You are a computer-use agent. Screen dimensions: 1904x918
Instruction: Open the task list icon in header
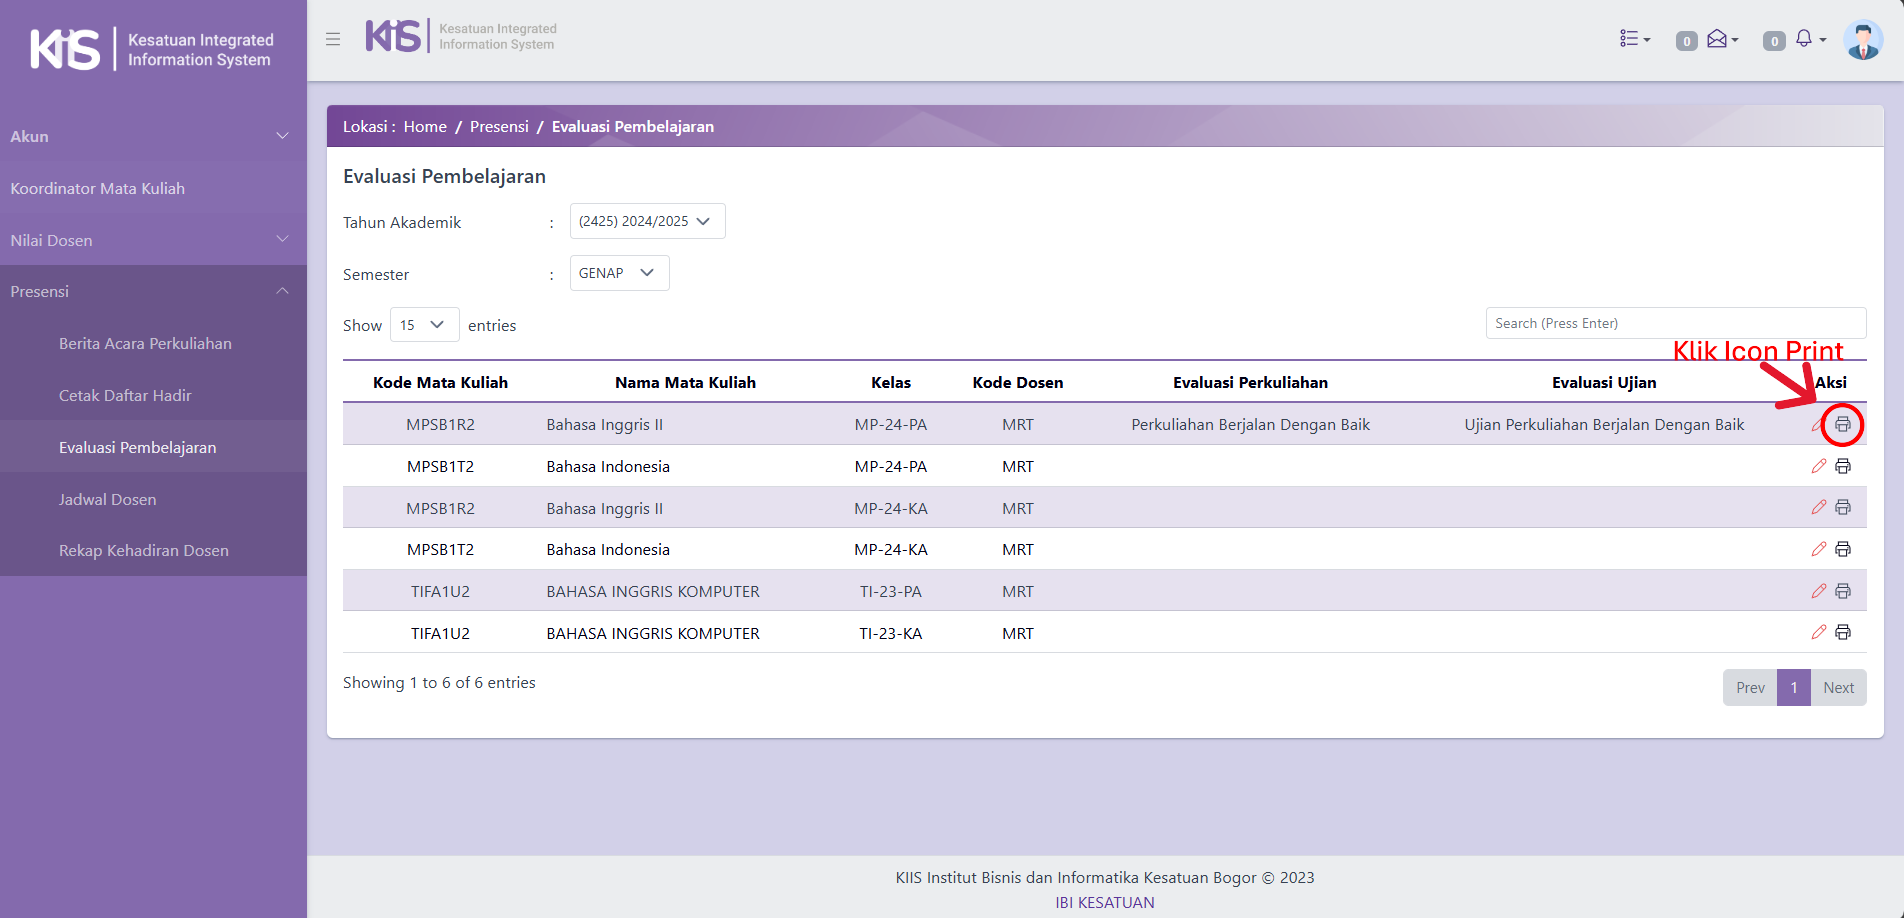click(x=1634, y=39)
